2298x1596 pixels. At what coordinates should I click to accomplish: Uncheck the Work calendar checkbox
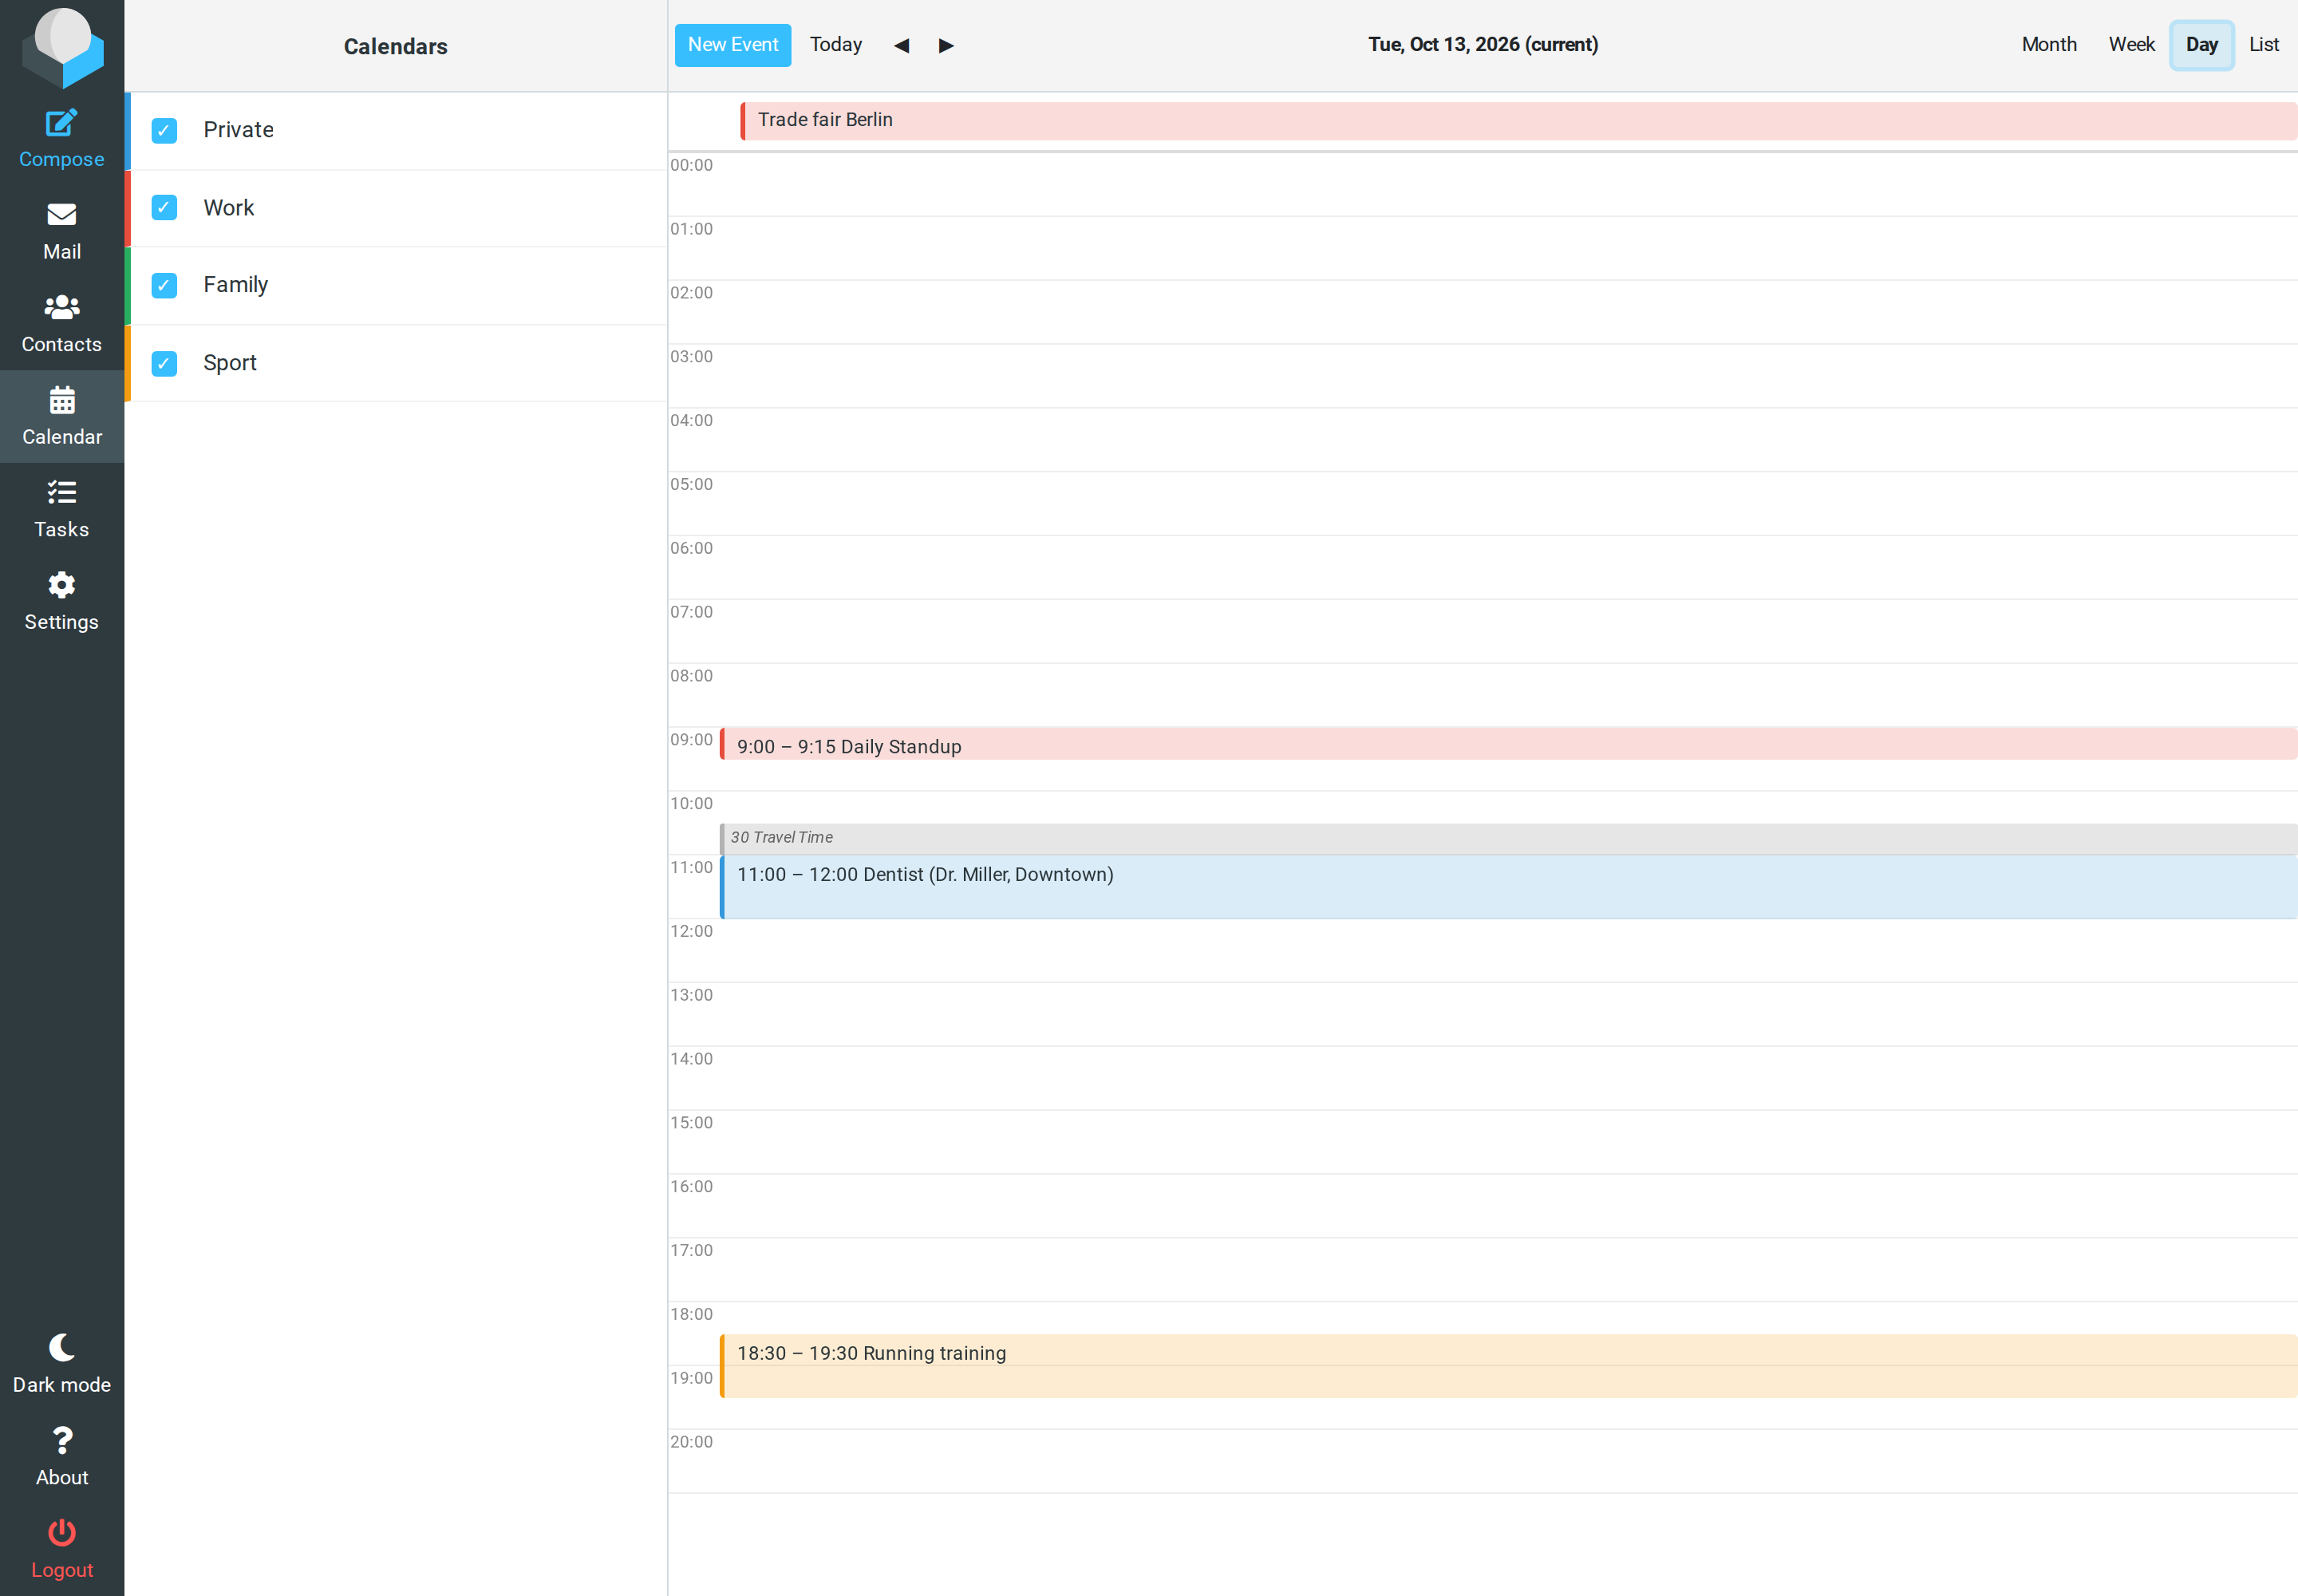coord(164,207)
